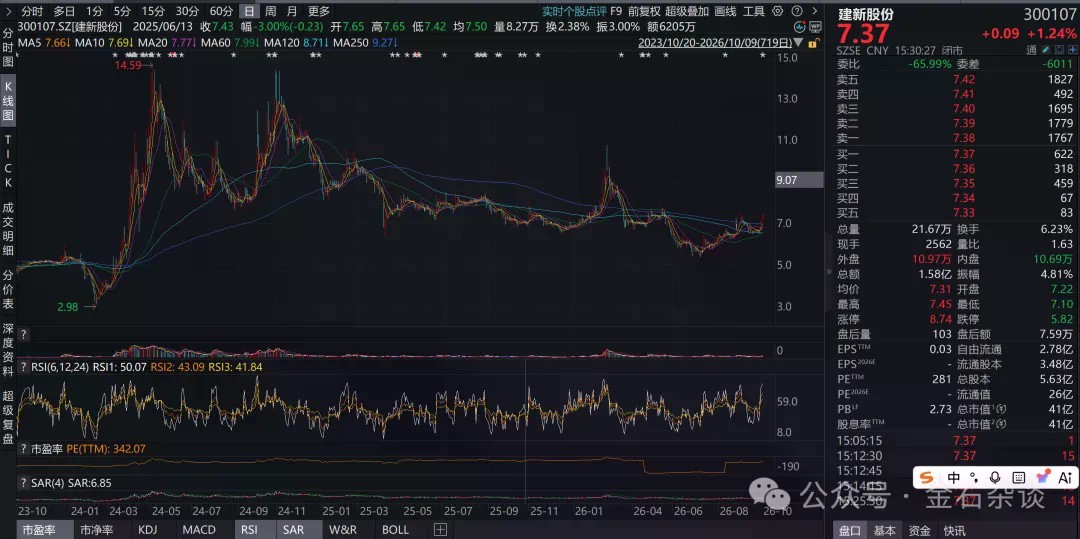Screen dimensions: 1080x539
Task: Open 超级叠加 overlay menu
Action: 687,11
